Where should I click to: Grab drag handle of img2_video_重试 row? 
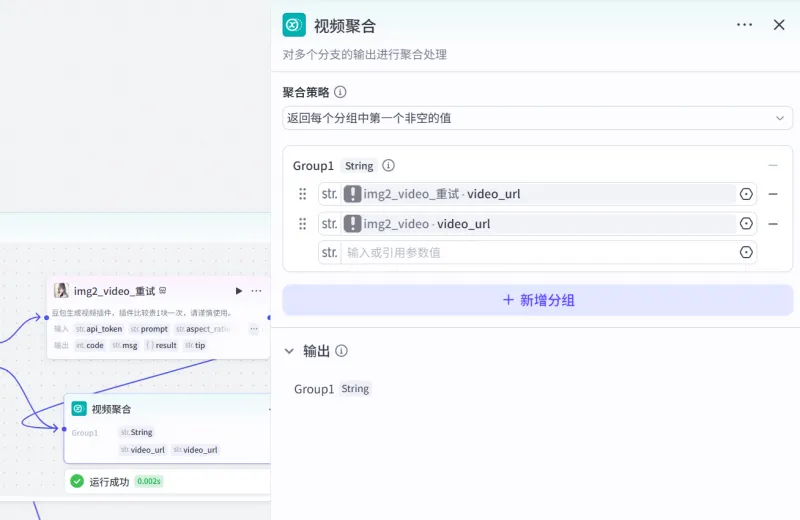coord(303,194)
